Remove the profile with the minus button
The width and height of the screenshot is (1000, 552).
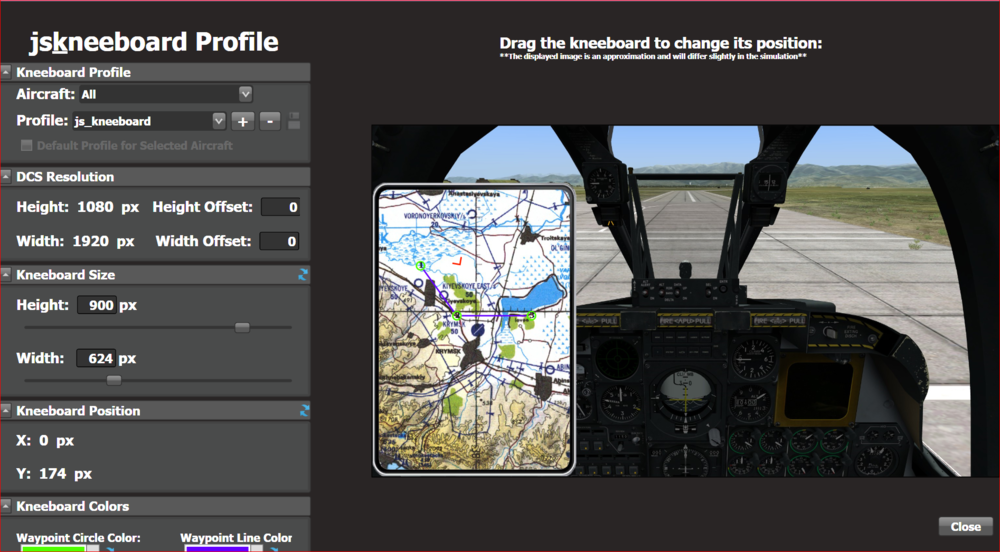(270, 121)
